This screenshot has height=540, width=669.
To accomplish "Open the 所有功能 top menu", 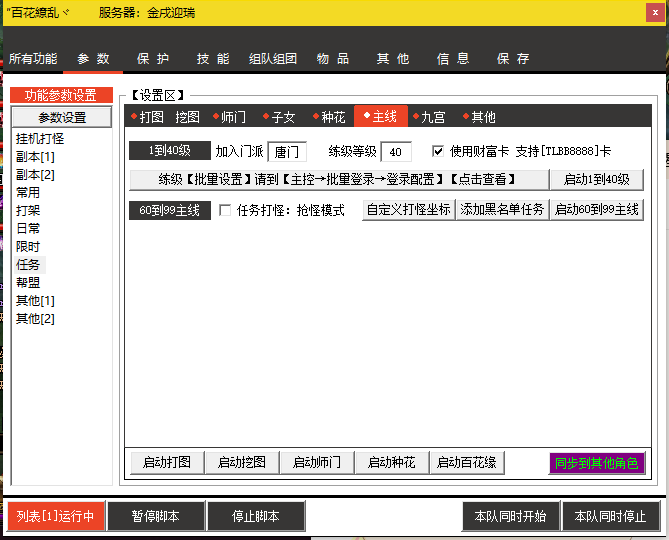I will [x=33, y=58].
